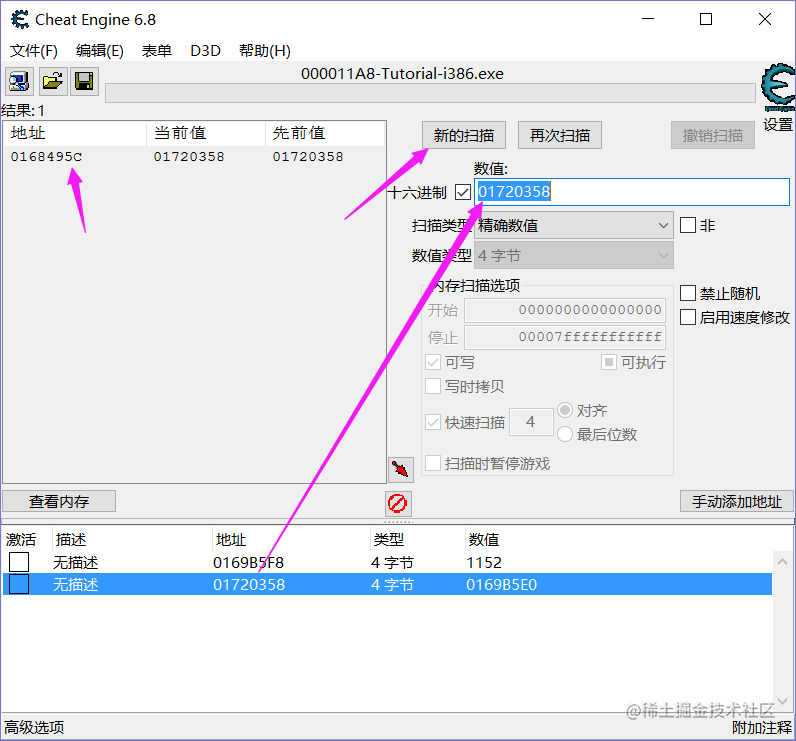This screenshot has width=796, height=741.
Task: Open the D3D menu
Action: [205, 51]
